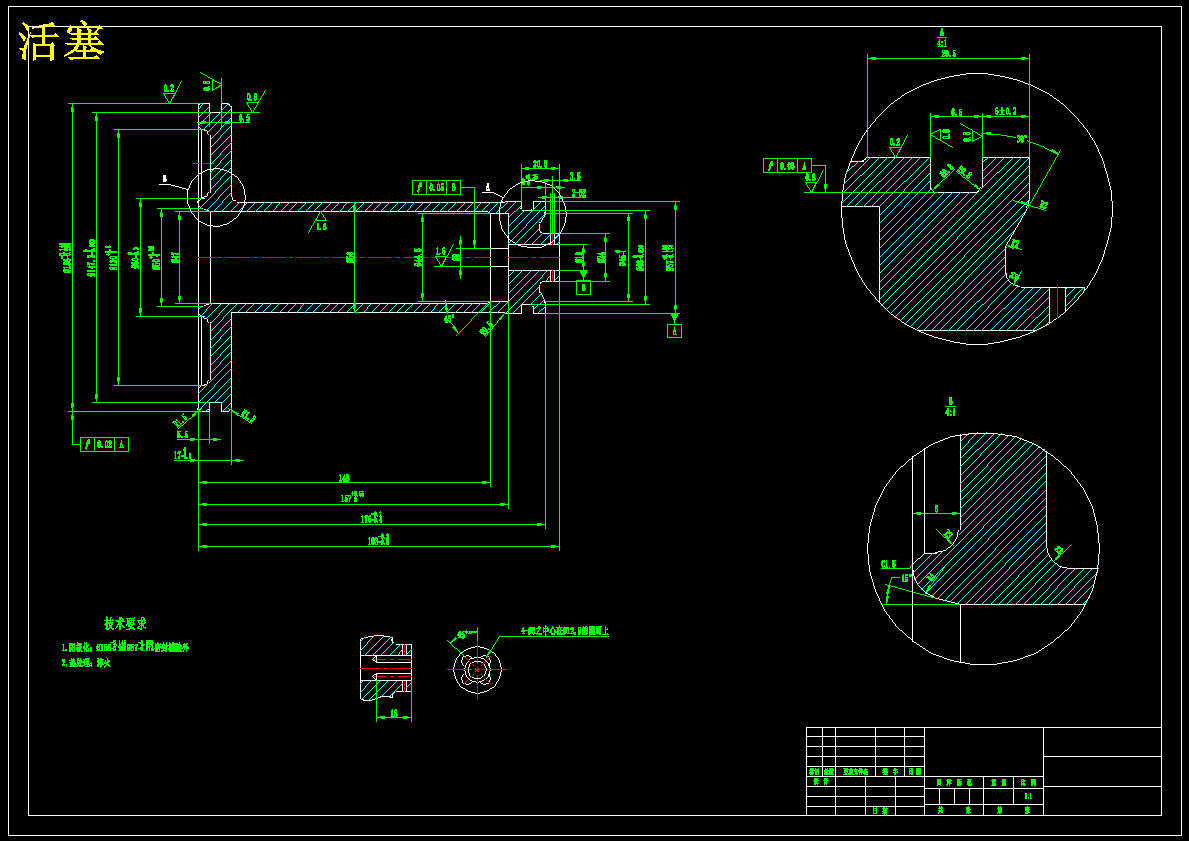This screenshot has height=841, width=1189.
Task: Select the 176 length dimension
Action: click(x=371, y=518)
